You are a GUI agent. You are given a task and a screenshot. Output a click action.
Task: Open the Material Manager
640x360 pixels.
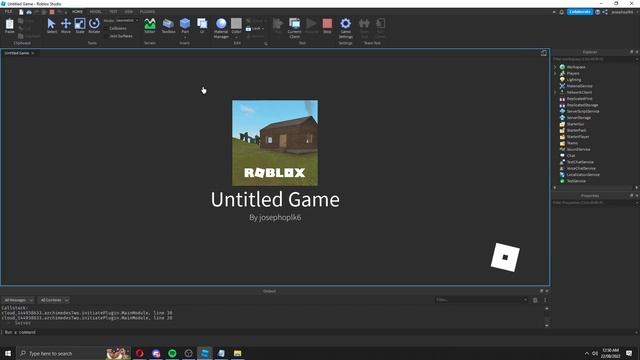point(221,28)
